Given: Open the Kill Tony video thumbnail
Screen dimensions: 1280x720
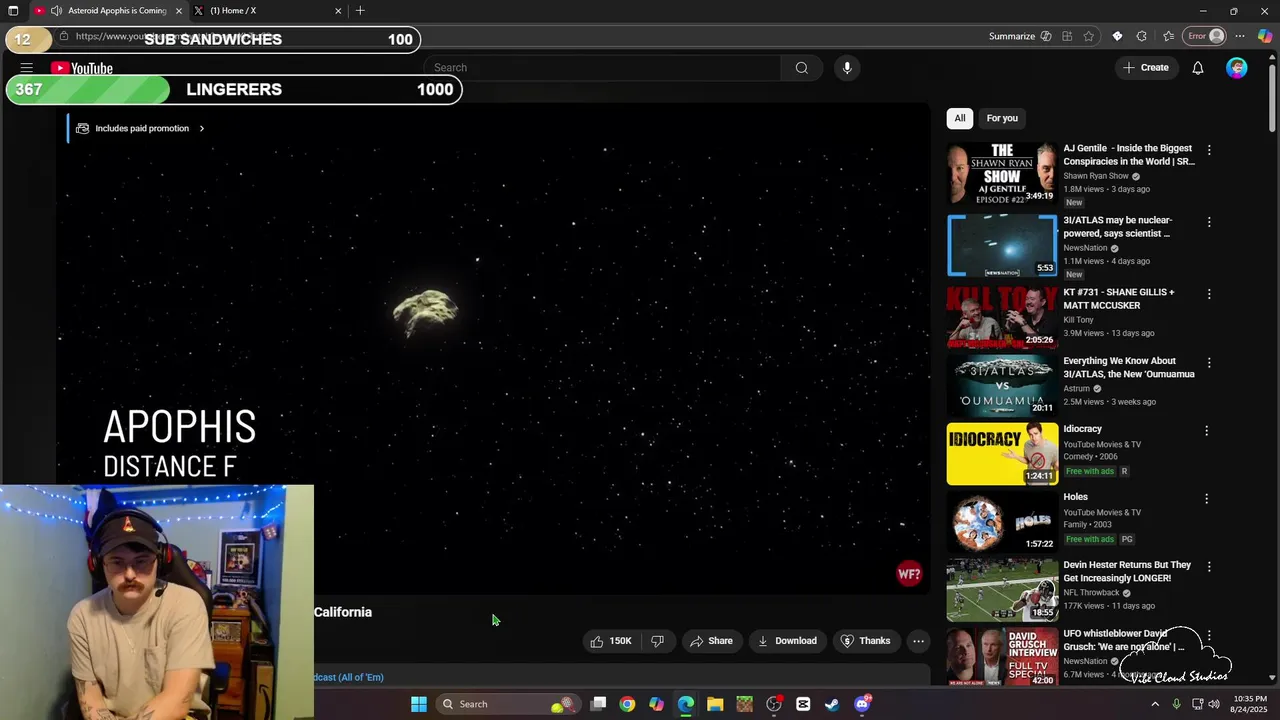Looking at the screenshot, I should [1002, 317].
